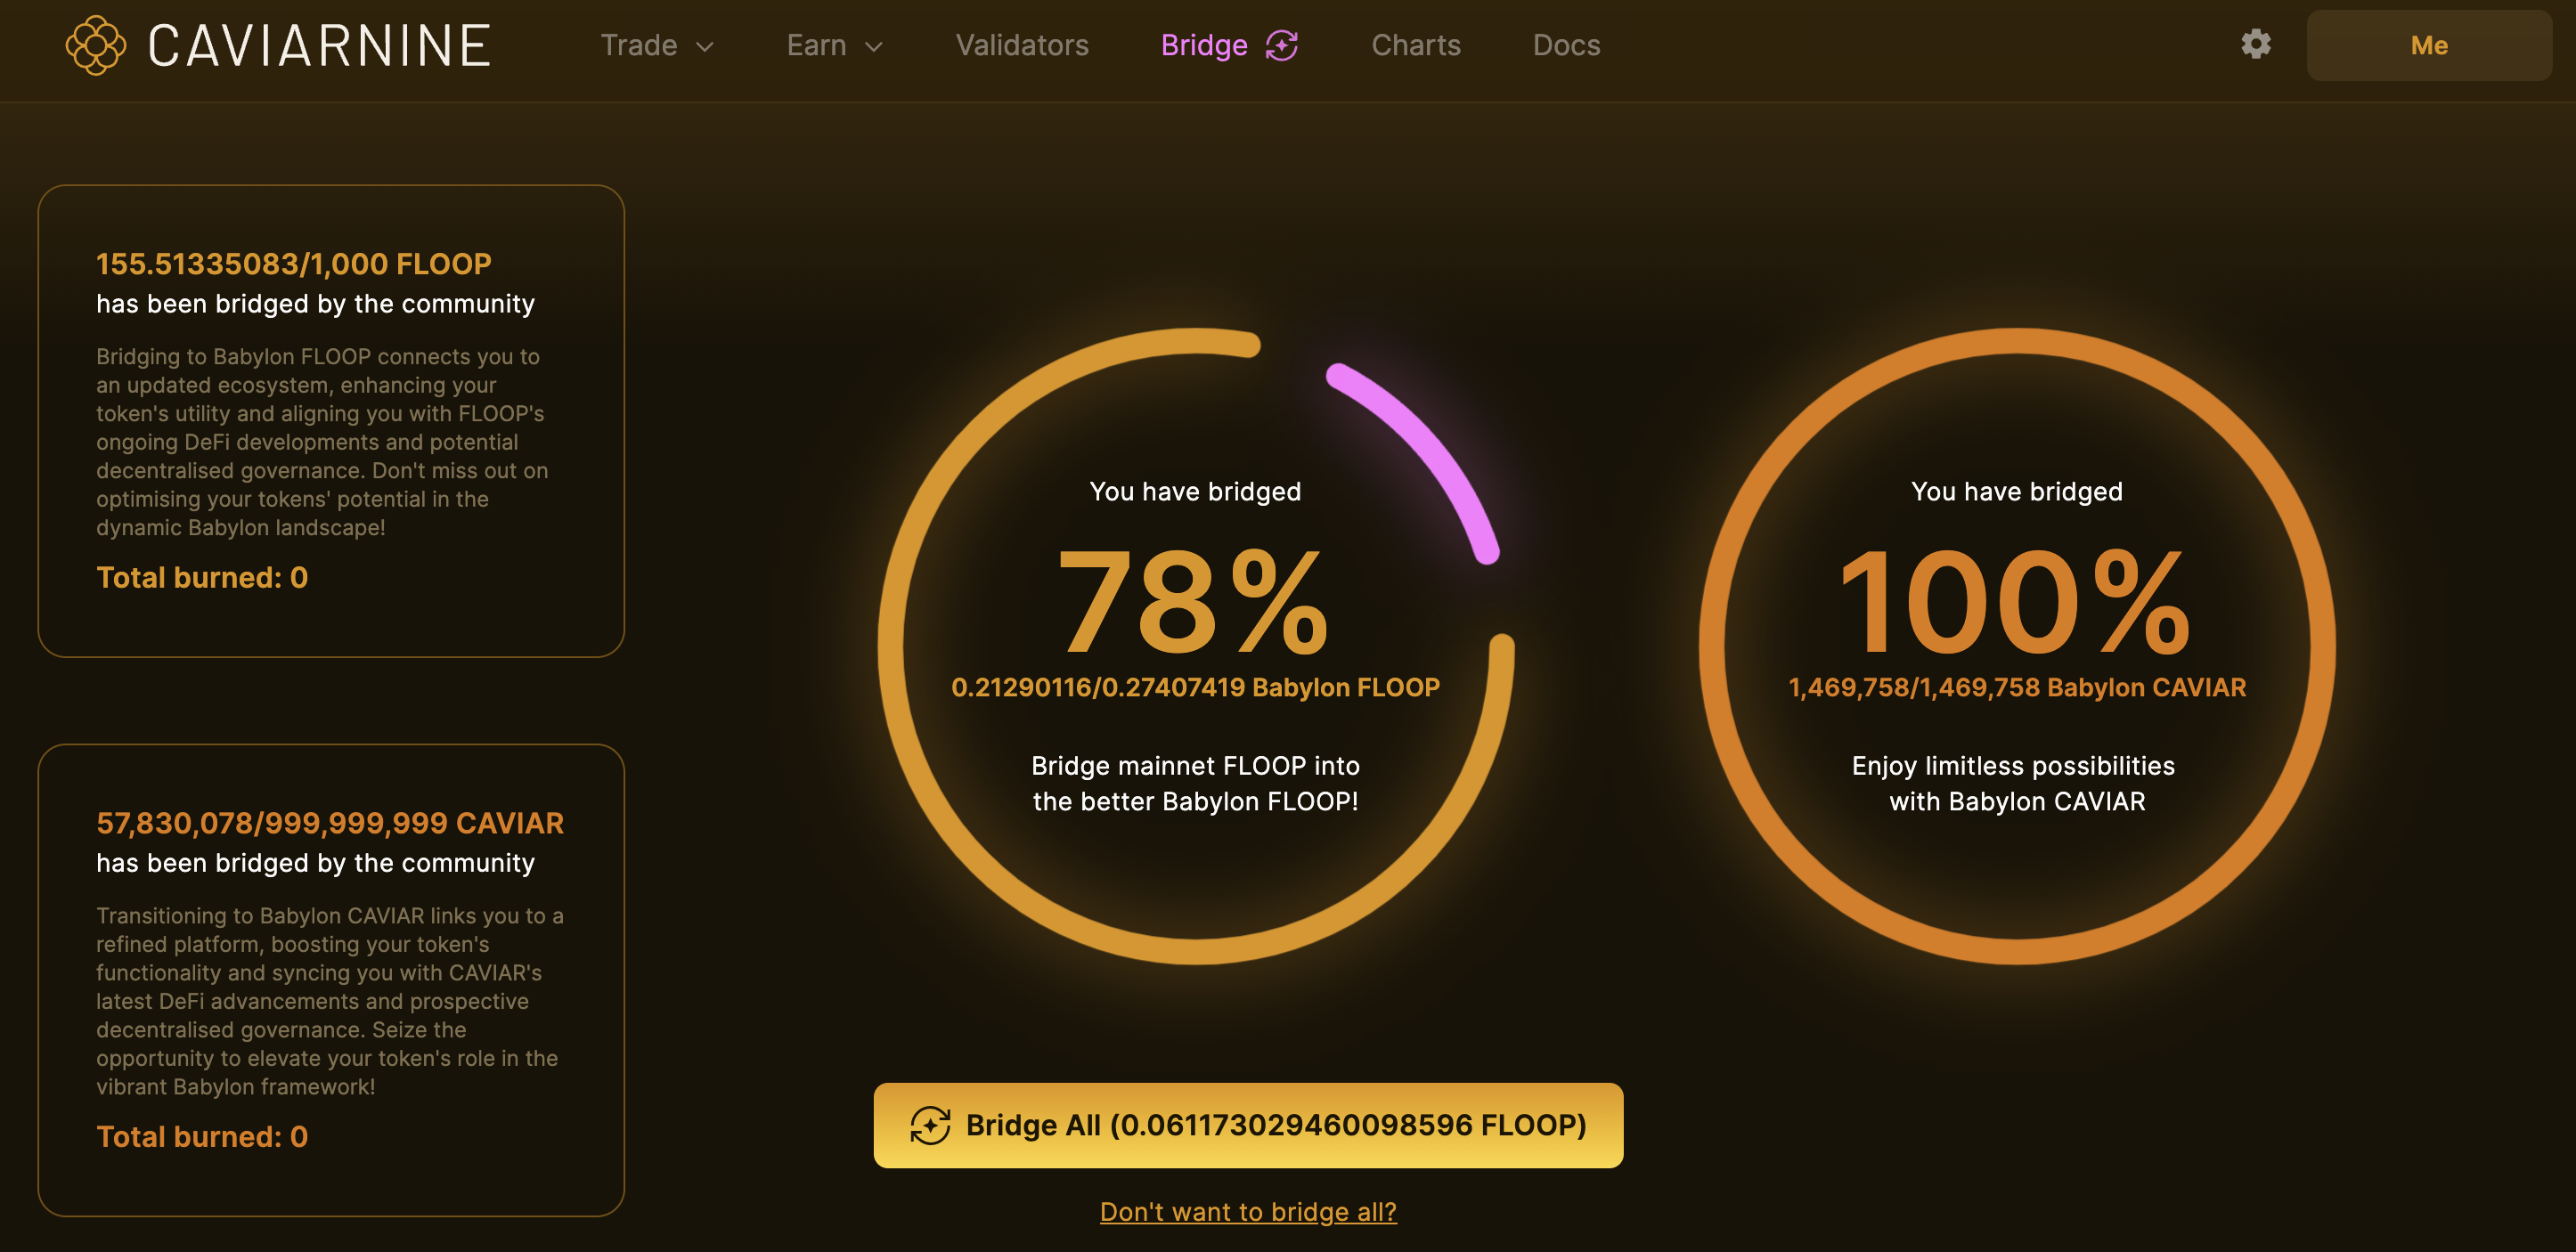Open settings via the gear icon

pos(2255,44)
